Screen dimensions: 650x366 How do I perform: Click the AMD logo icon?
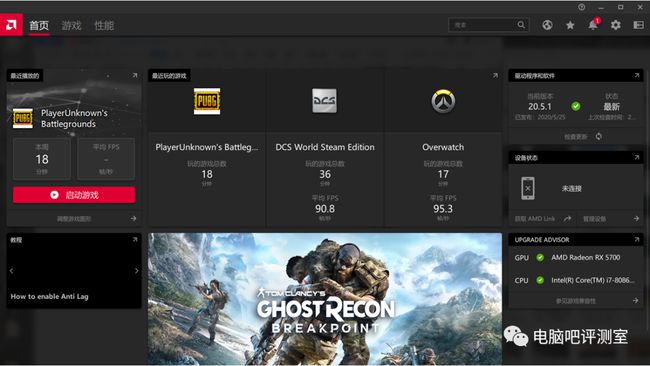(x=11, y=25)
